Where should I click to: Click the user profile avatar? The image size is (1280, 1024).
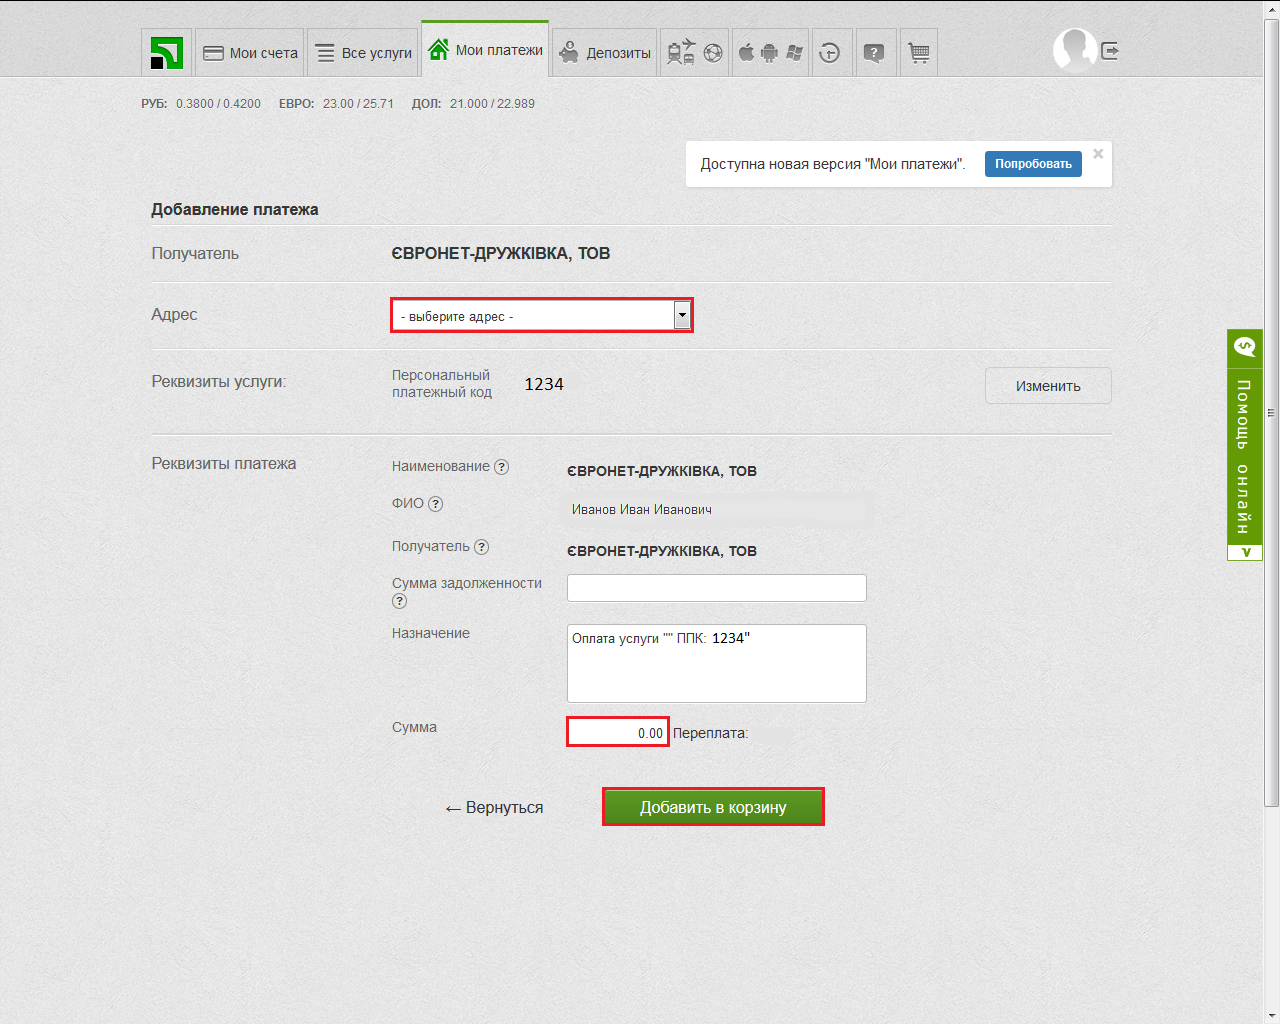tap(1074, 49)
